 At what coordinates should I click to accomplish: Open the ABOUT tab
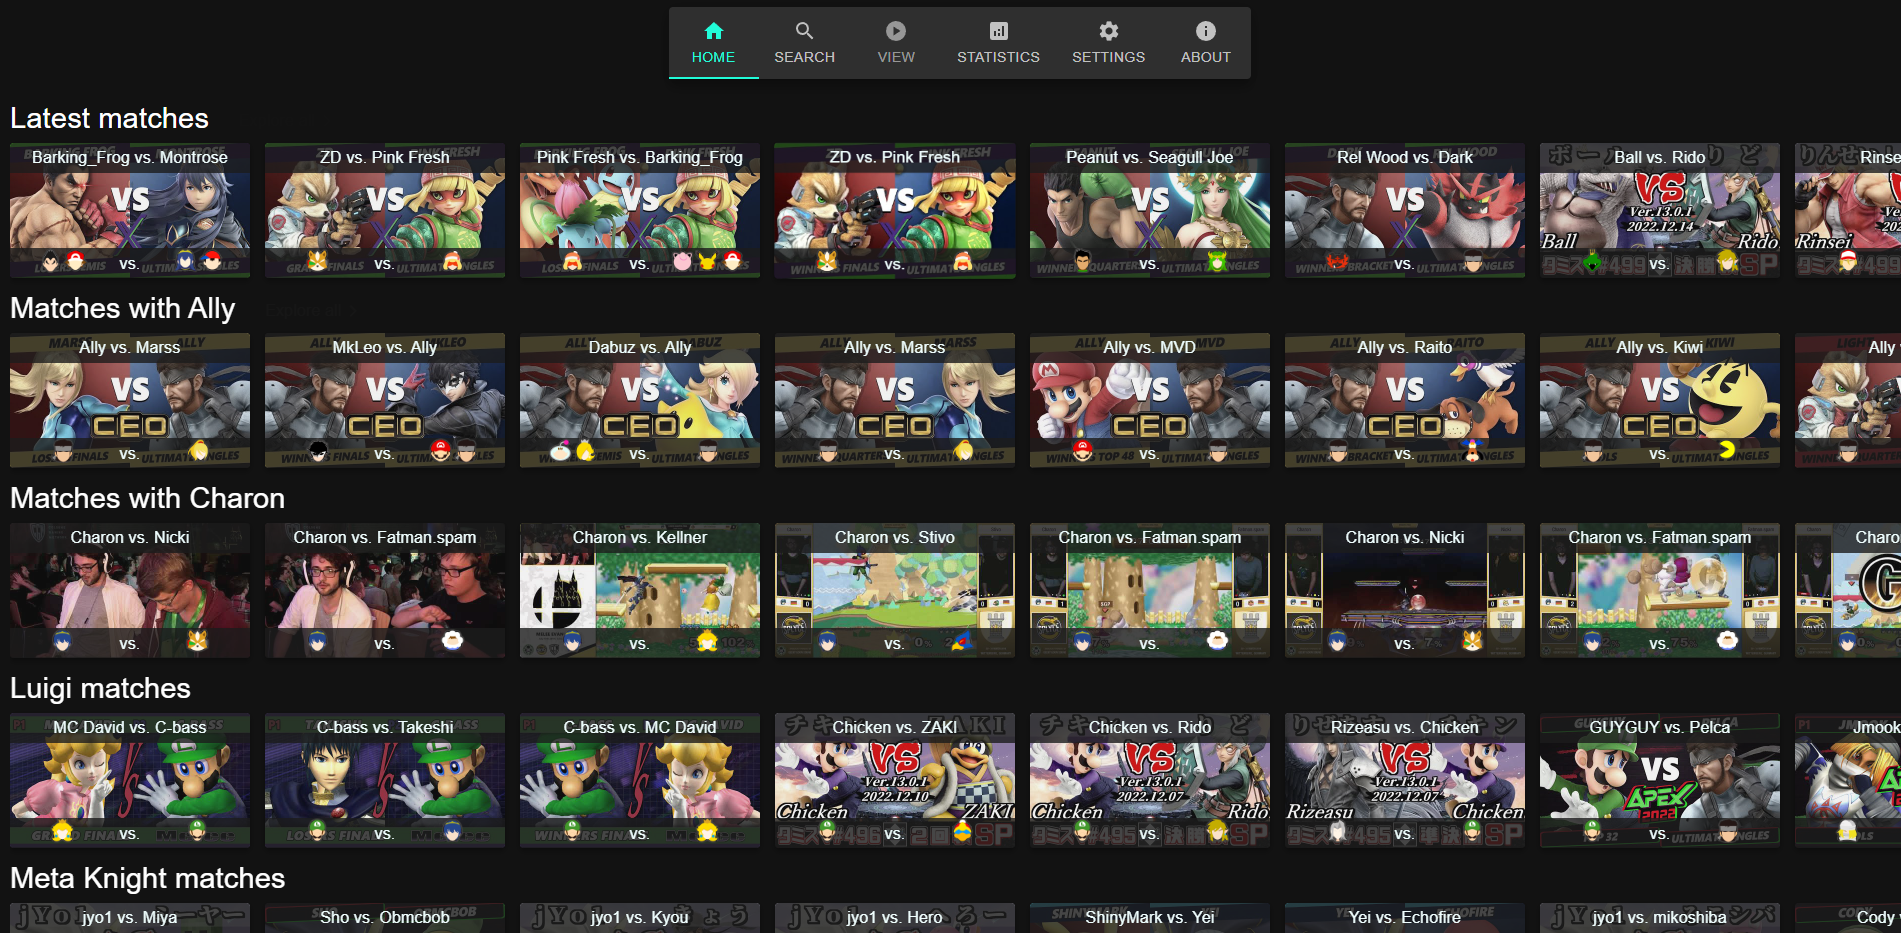(x=1206, y=43)
